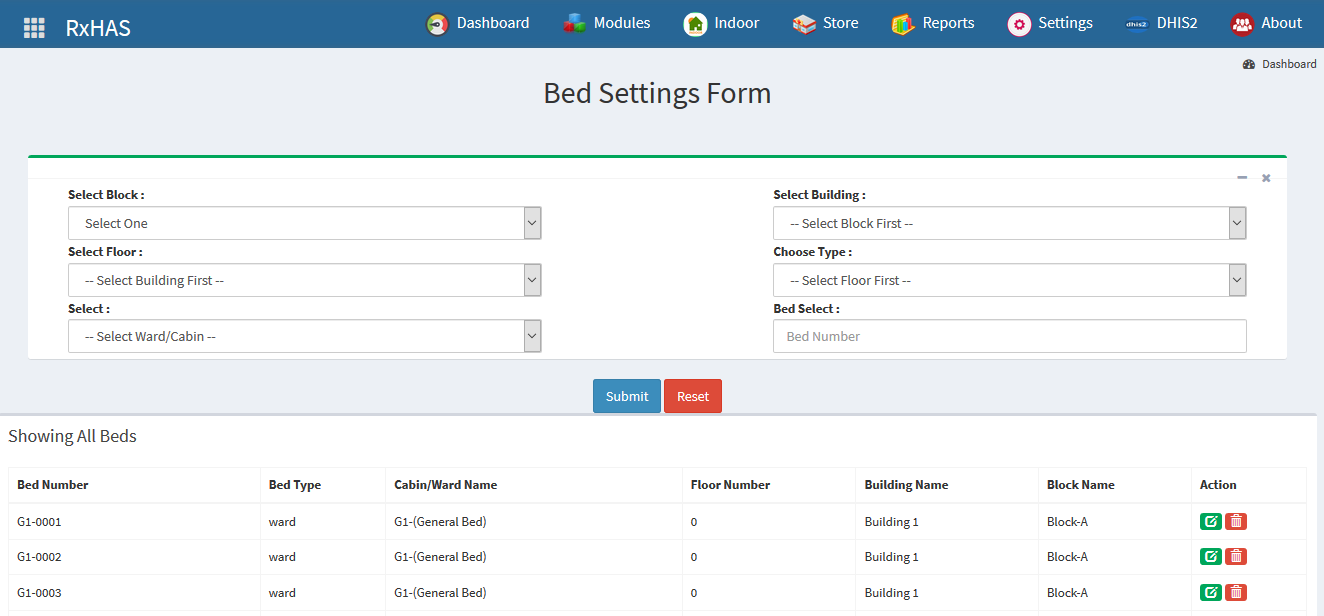
Task: Reset the Bed Settings form
Action: pyautogui.click(x=692, y=396)
